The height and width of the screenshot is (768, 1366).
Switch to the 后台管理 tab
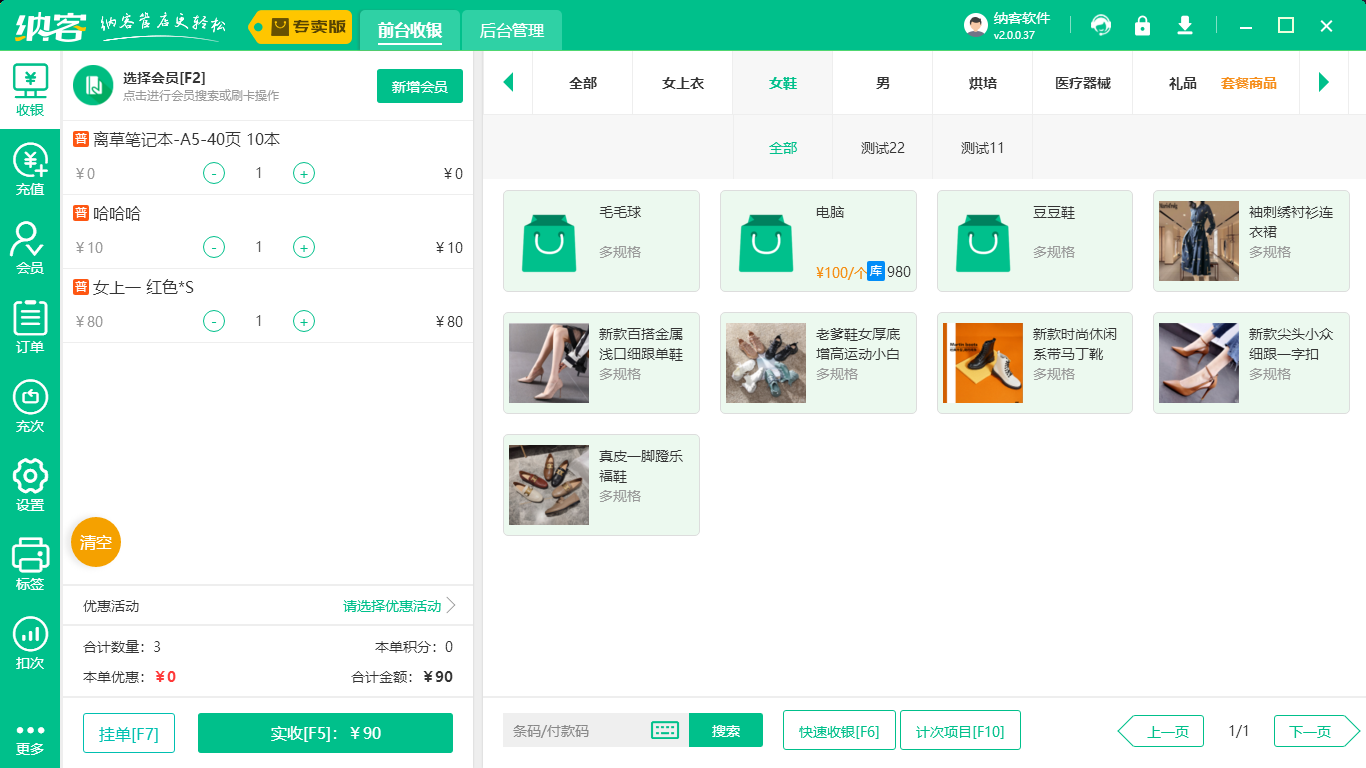pyautogui.click(x=512, y=30)
